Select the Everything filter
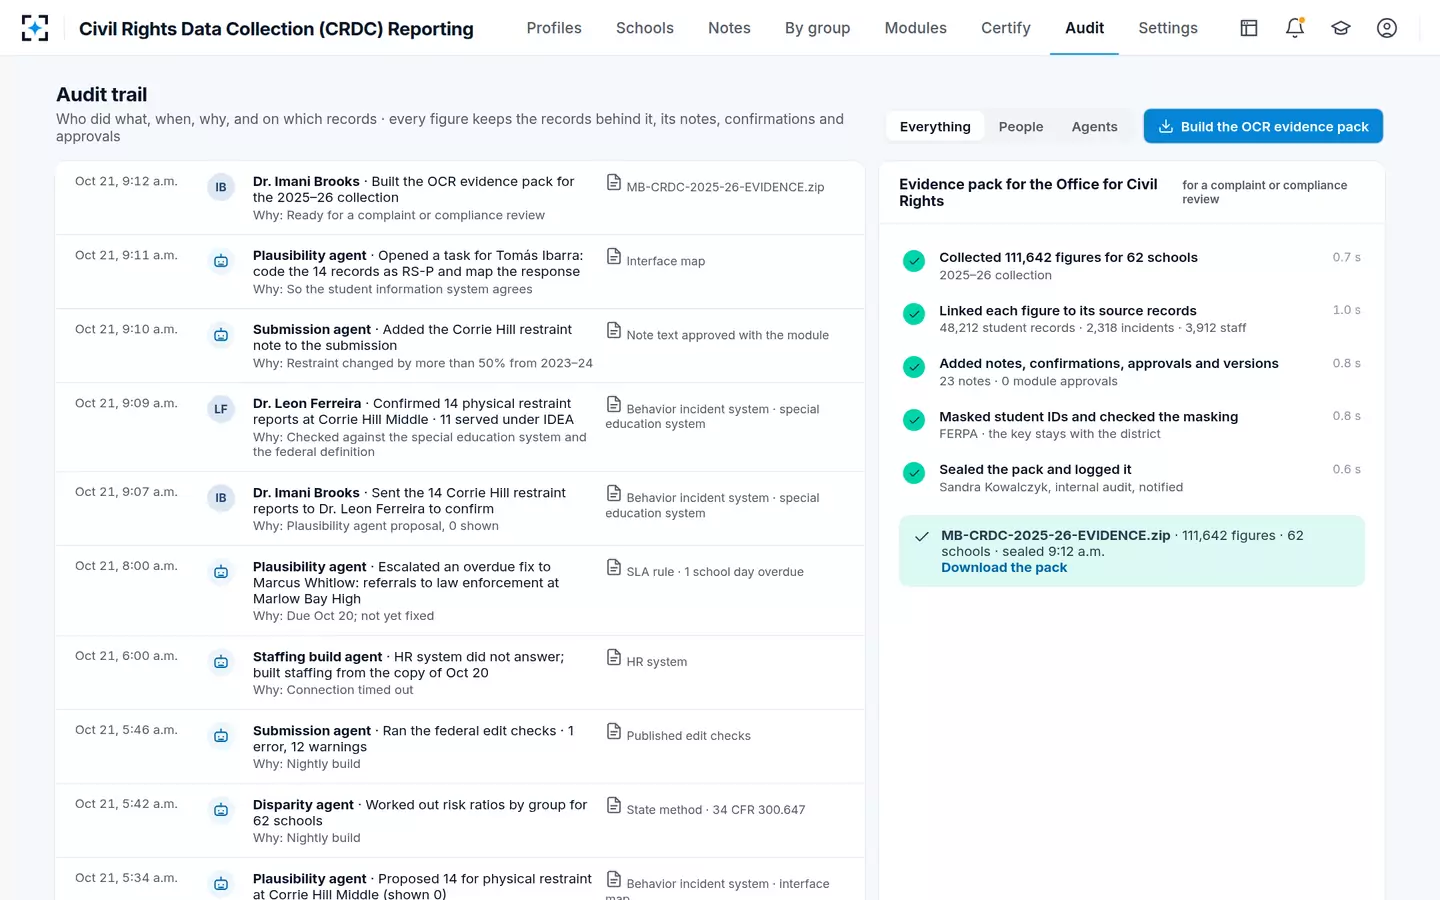The image size is (1440, 900). pos(935,126)
